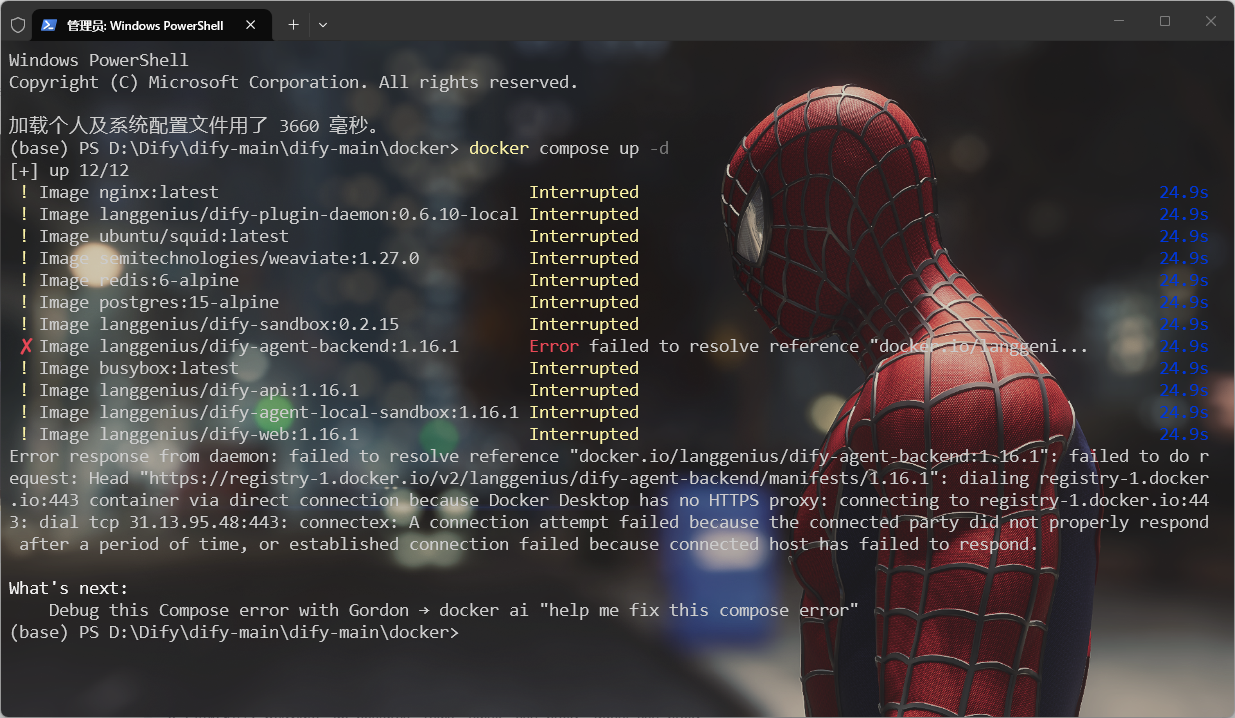Click the Microsoft Corporation copyright line
Screen dimensions: 1235x718
pos(294,82)
